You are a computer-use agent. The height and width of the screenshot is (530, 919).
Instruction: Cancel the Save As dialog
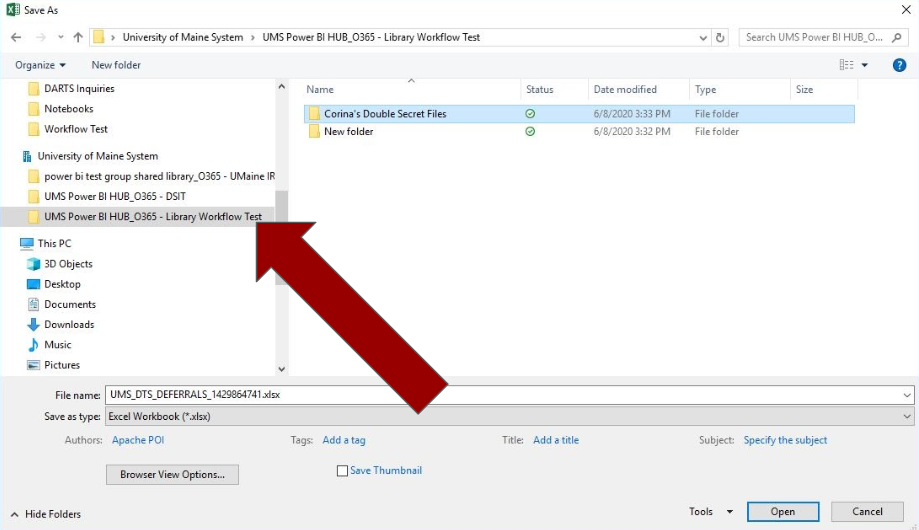867,512
